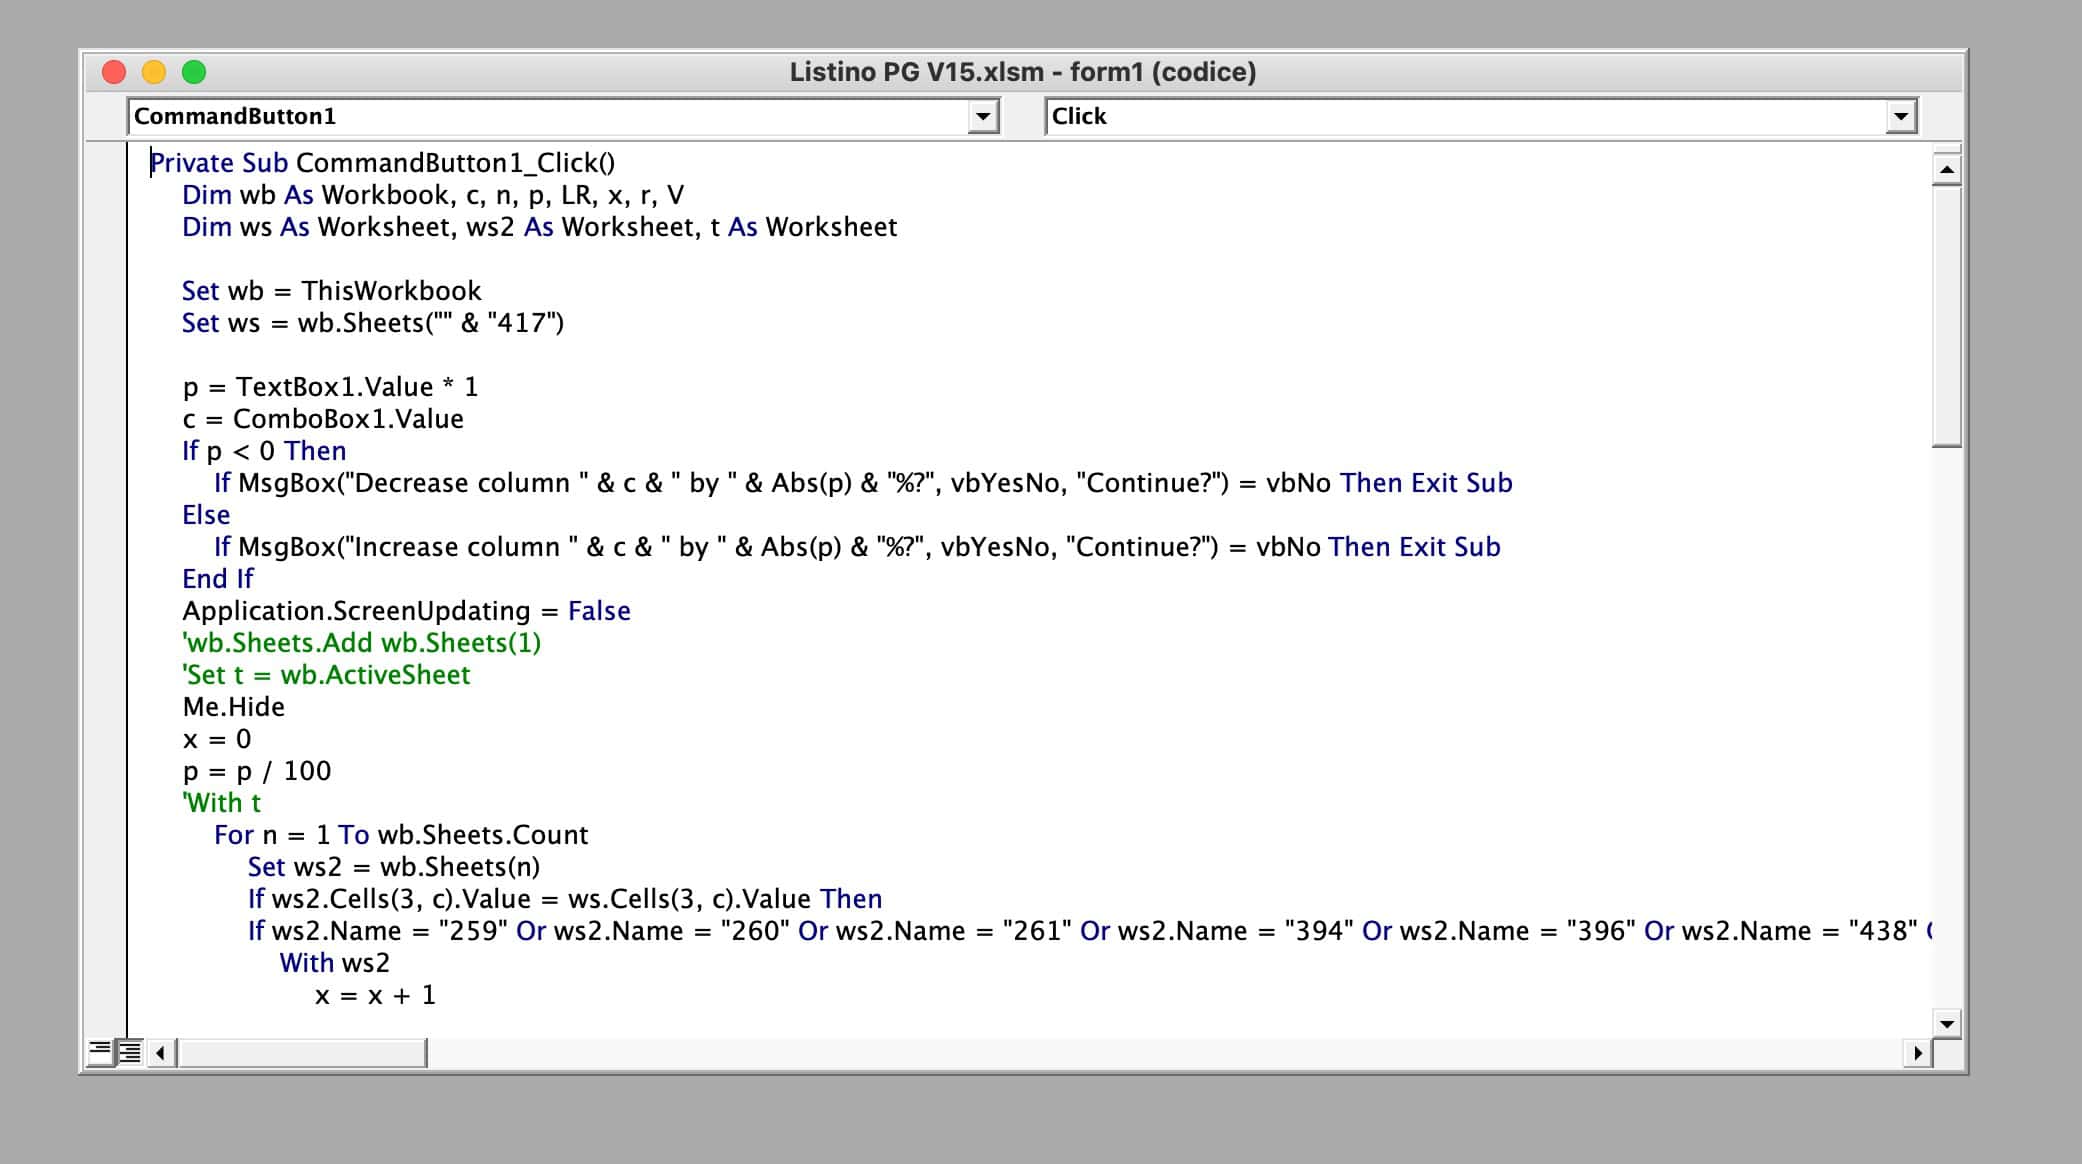This screenshot has height=1164, width=2082.
Task: Click the line "x = x + 1"
Action: tap(375, 995)
